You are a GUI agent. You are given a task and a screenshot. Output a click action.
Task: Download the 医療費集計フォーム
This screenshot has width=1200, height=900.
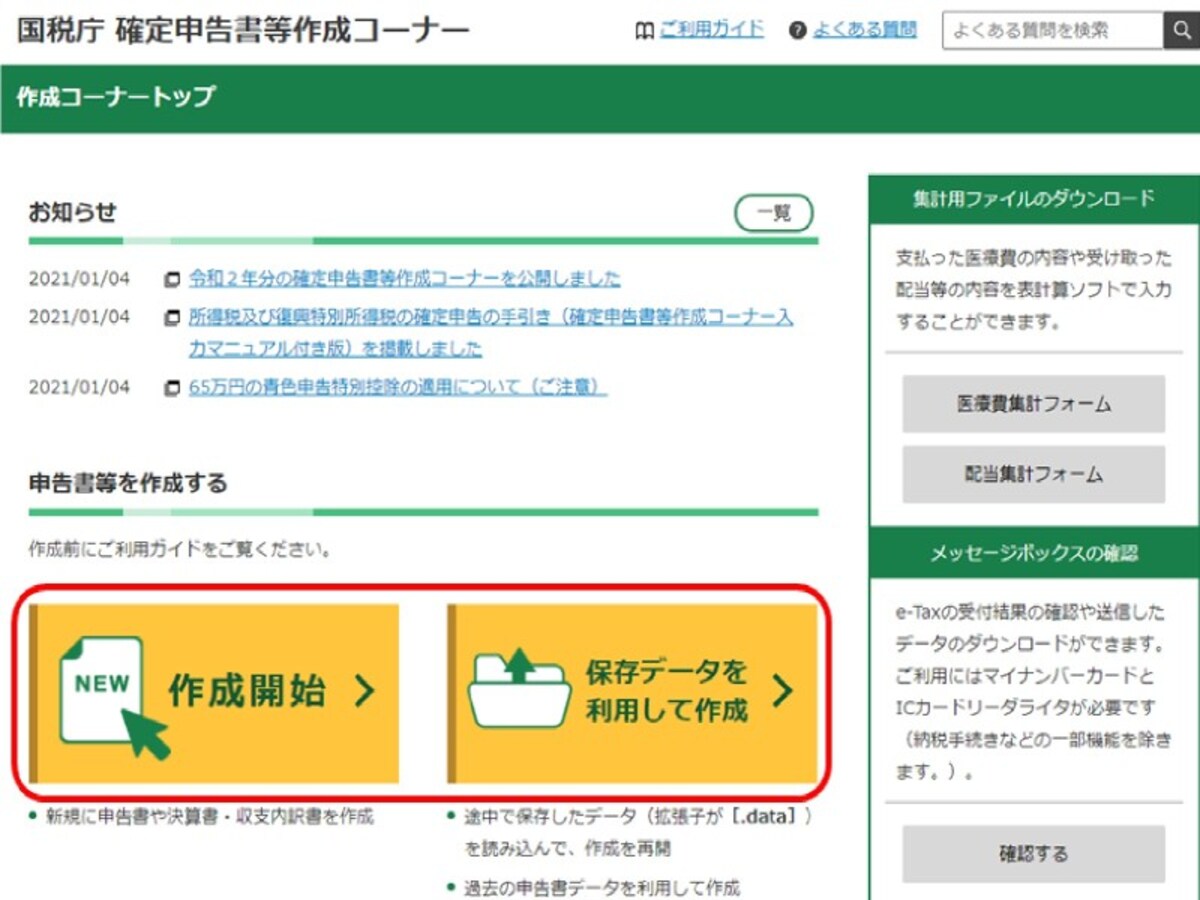click(1034, 404)
